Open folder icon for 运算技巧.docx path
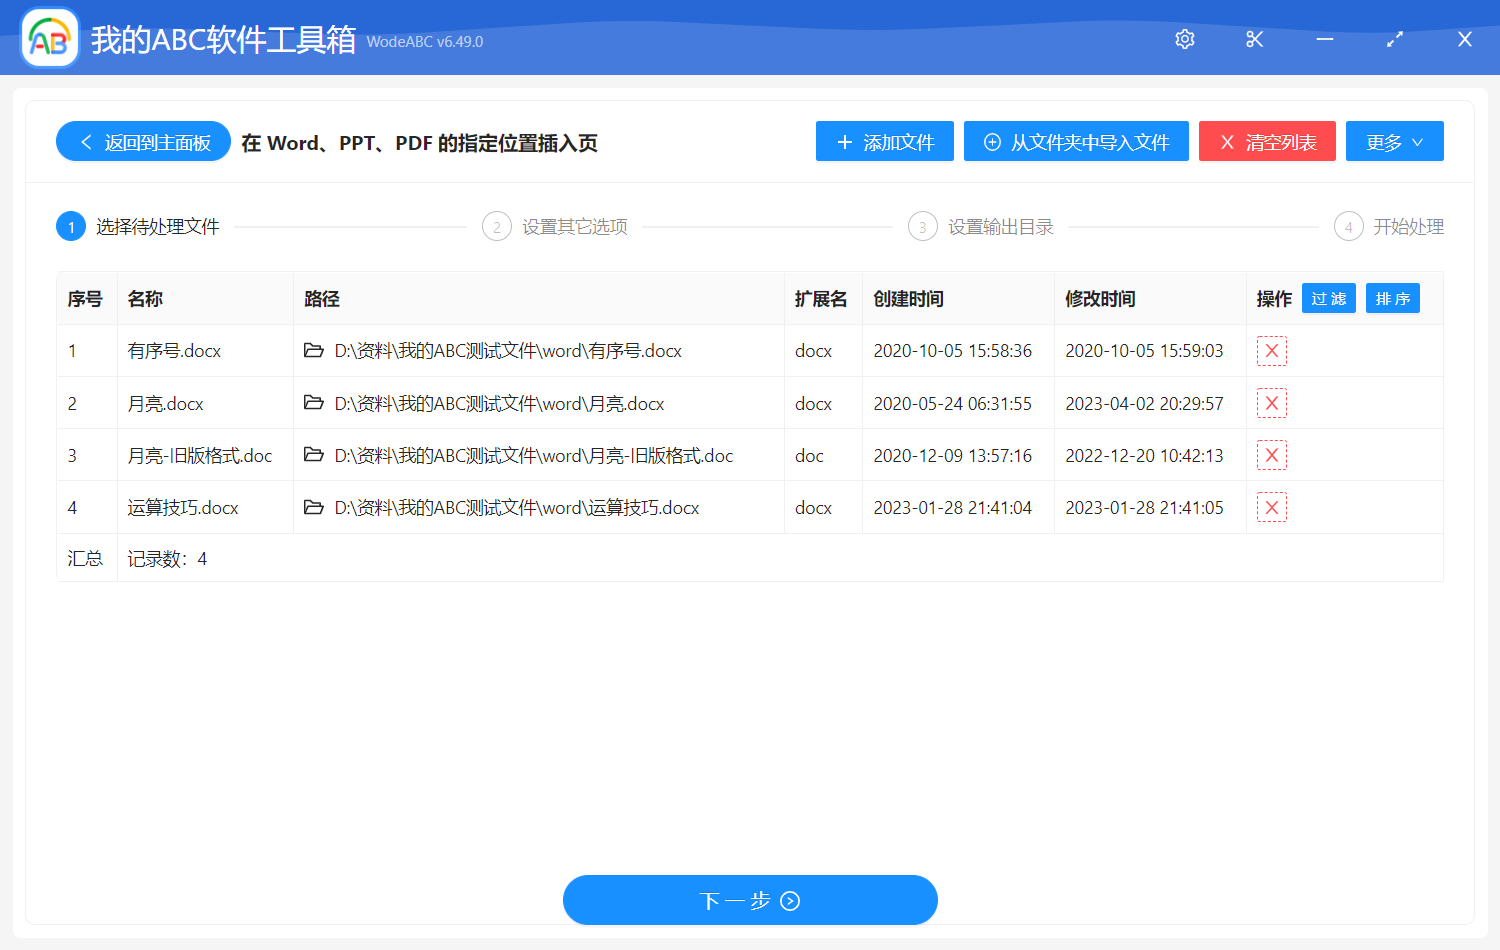 point(314,507)
